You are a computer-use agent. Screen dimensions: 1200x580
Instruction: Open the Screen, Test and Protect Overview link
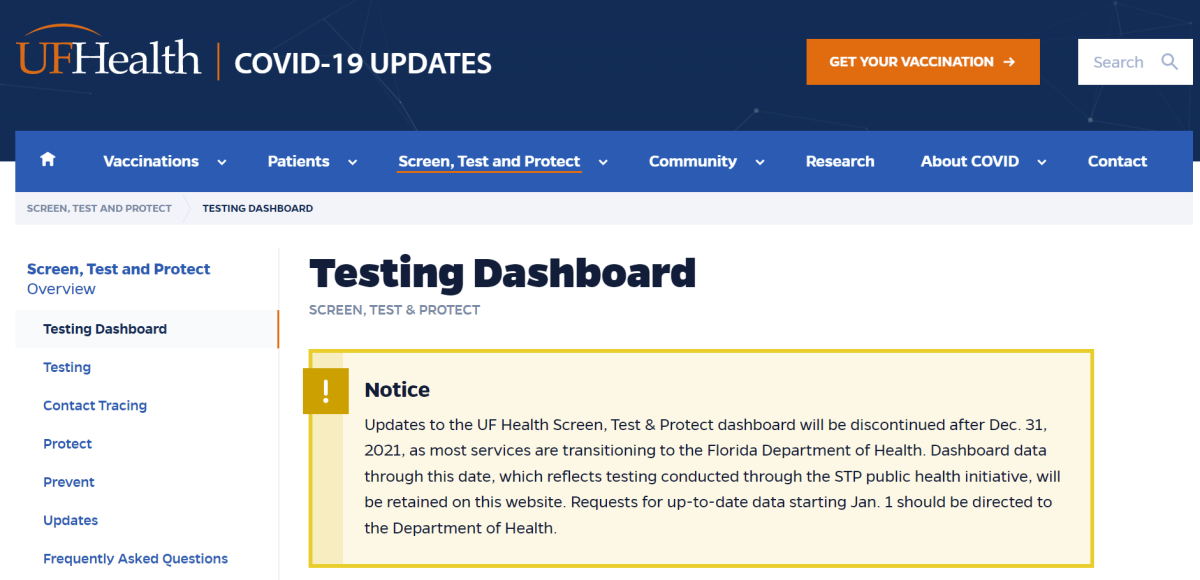click(x=118, y=279)
